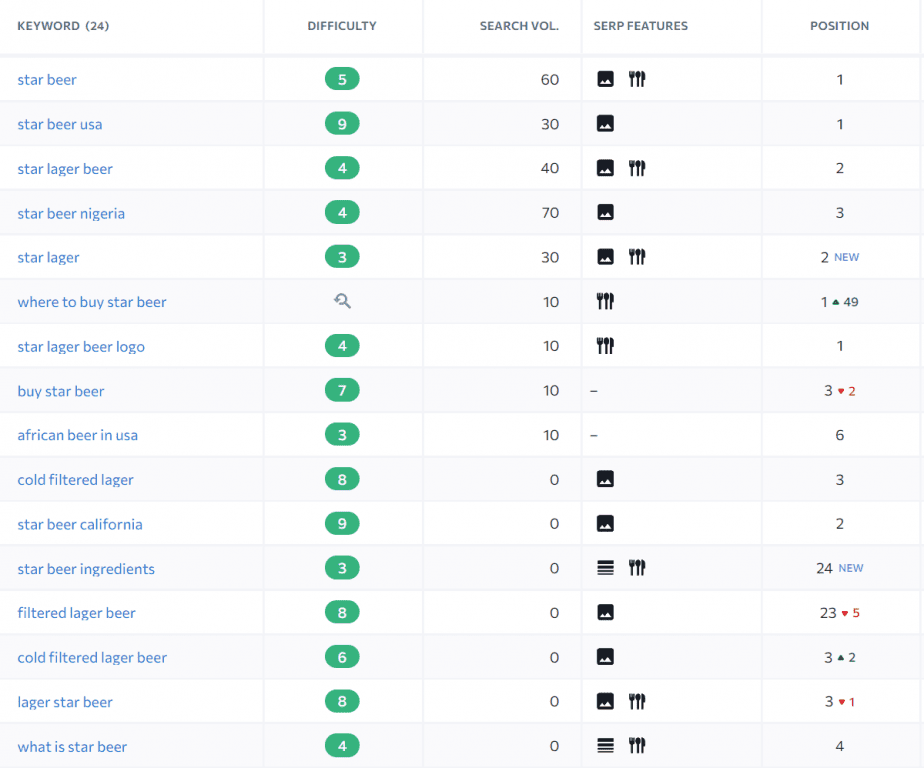Click position gain 2 for cold filtered lager beer
This screenshot has width=924, height=768.
click(847, 657)
